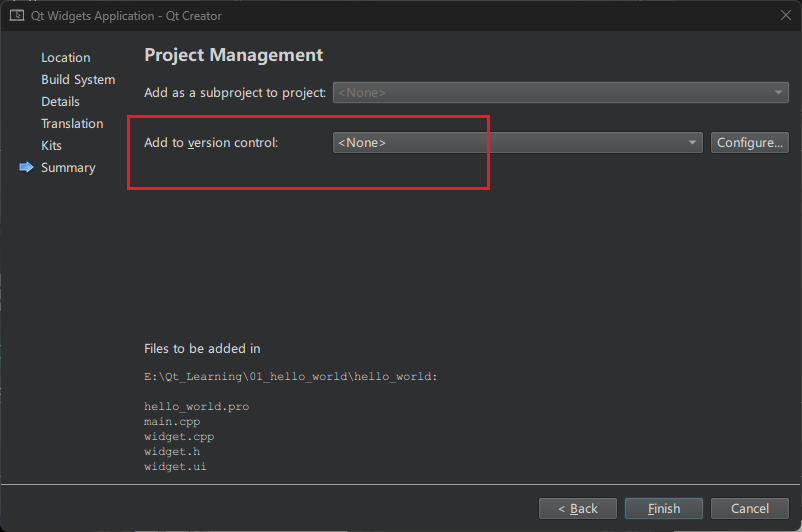Click hello_world.pro in the file list
The height and width of the screenshot is (532, 802).
pos(196,407)
